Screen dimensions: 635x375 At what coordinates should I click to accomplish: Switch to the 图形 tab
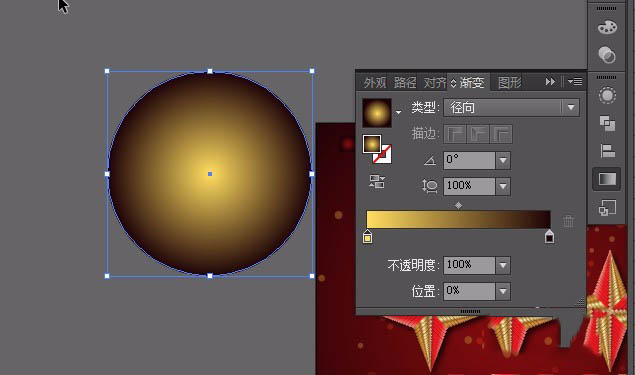tap(509, 83)
